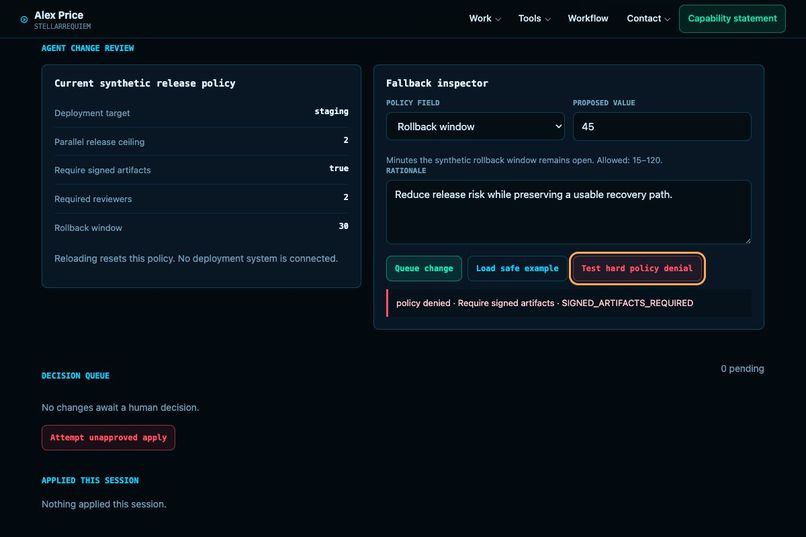The width and height of the screenshot is (806, 537).
Task: Open the Policy field dropdown showing Rollback window
Action: 475,126
